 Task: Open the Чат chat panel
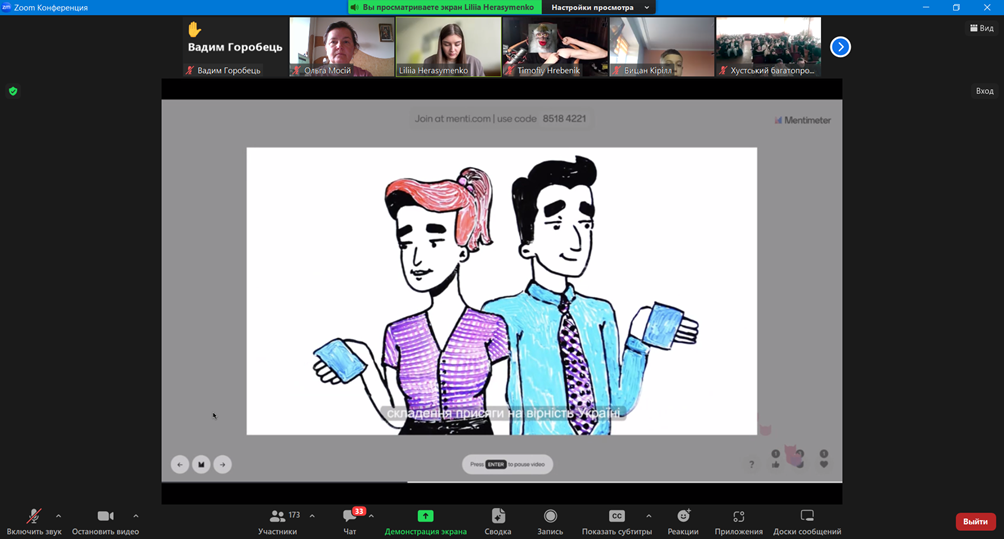point(350,521)
